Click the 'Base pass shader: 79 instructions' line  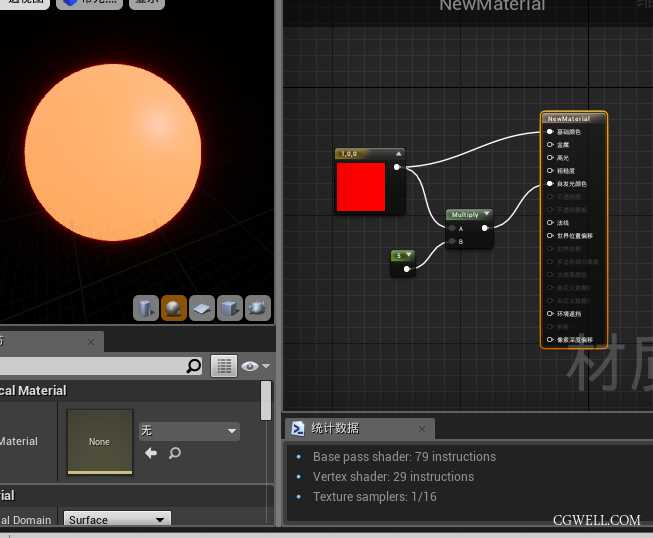[404, 457]
